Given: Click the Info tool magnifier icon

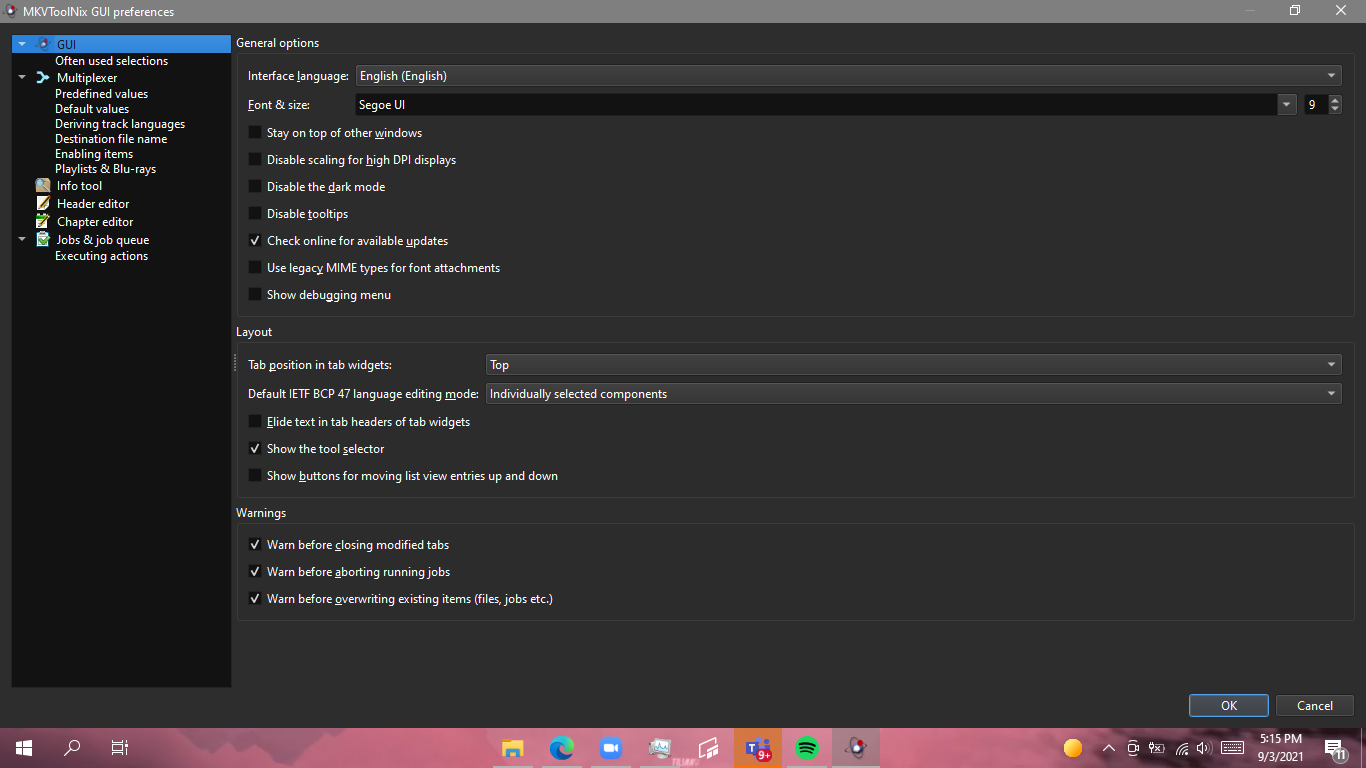Looking at the screenshot, I should (x=42, y=186).
